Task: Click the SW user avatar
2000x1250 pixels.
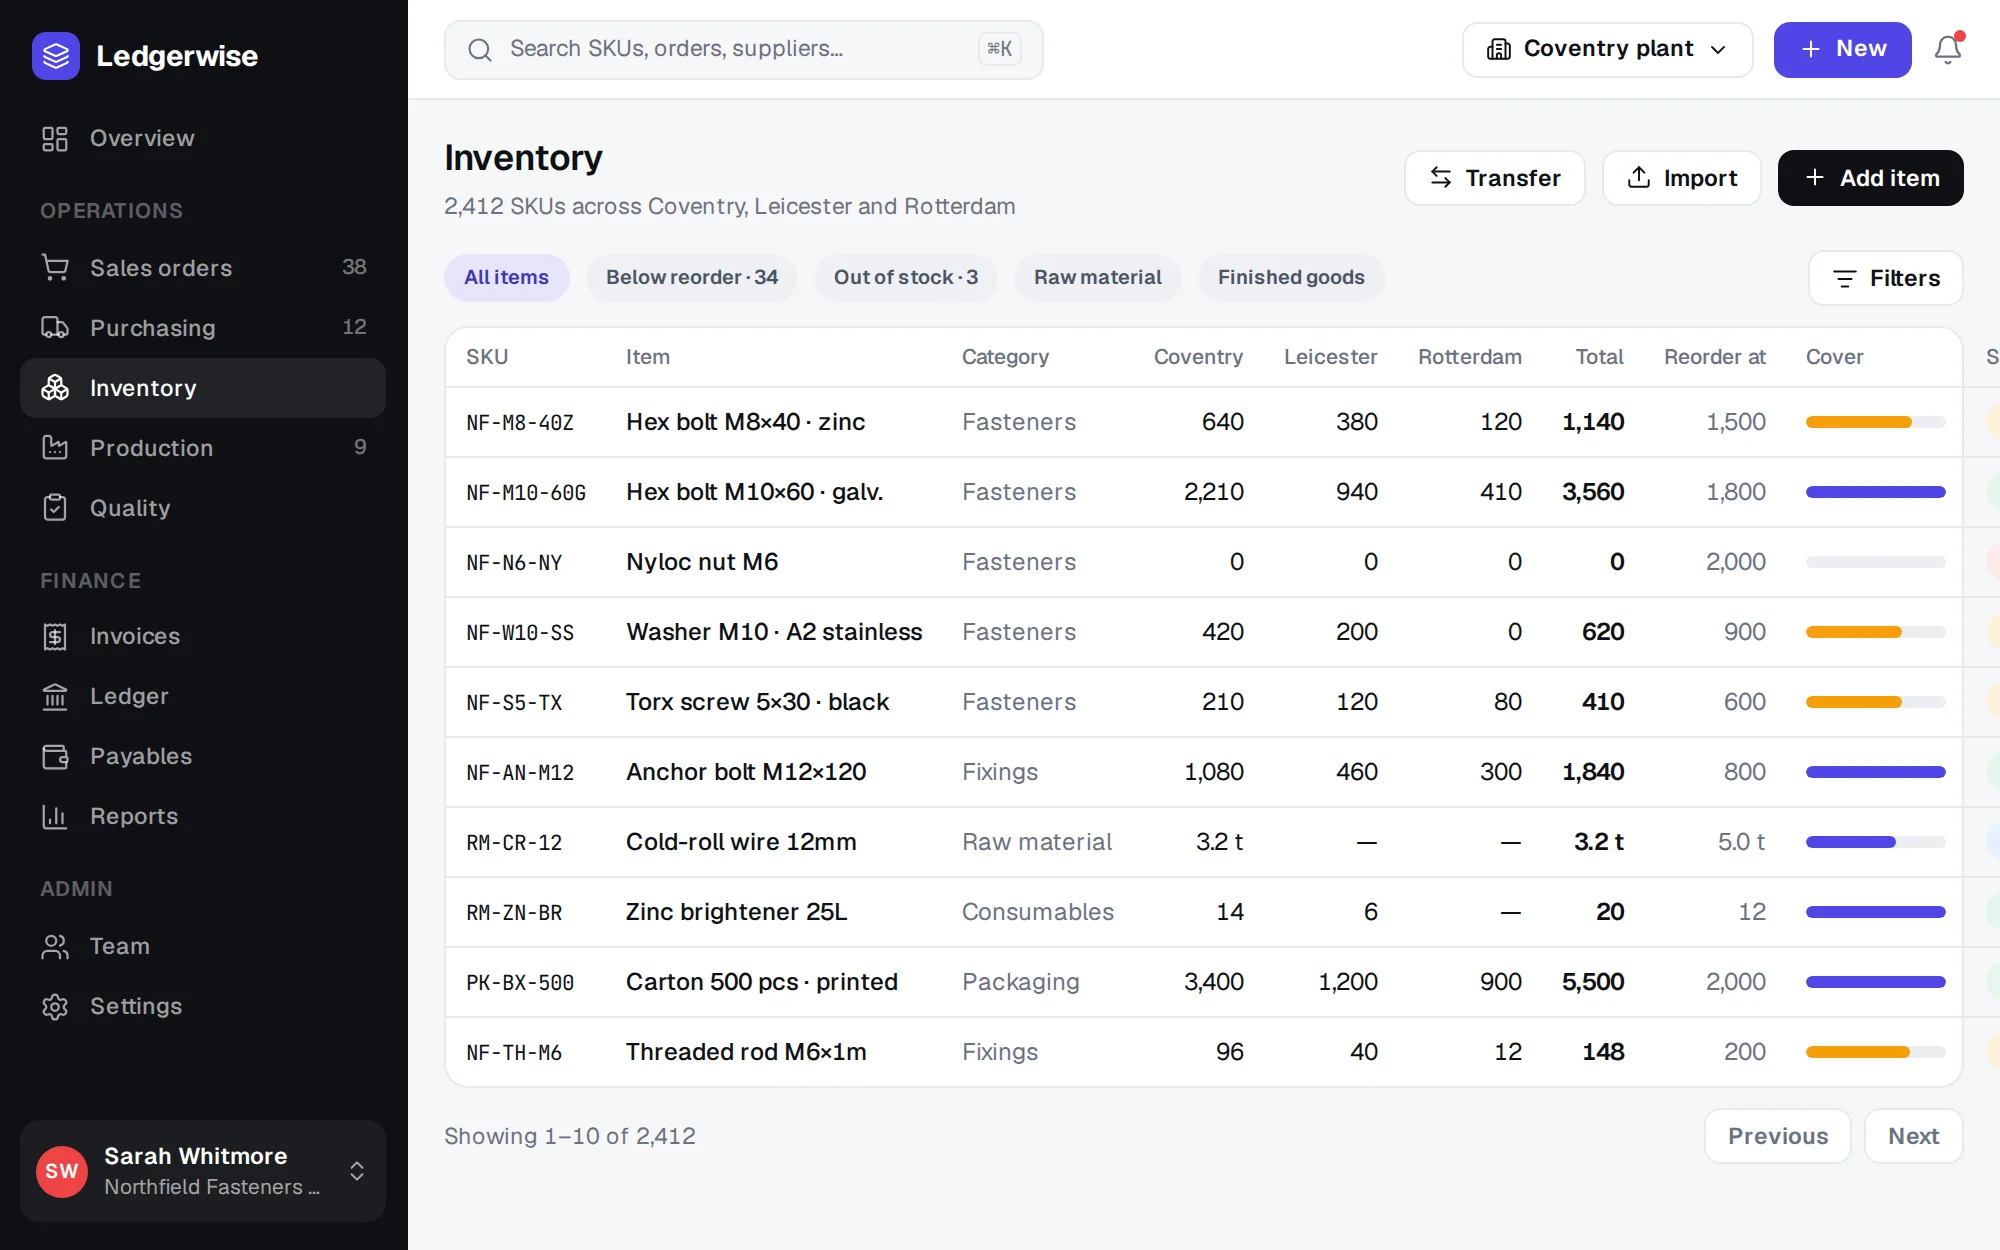Action: click(62, 1171)
